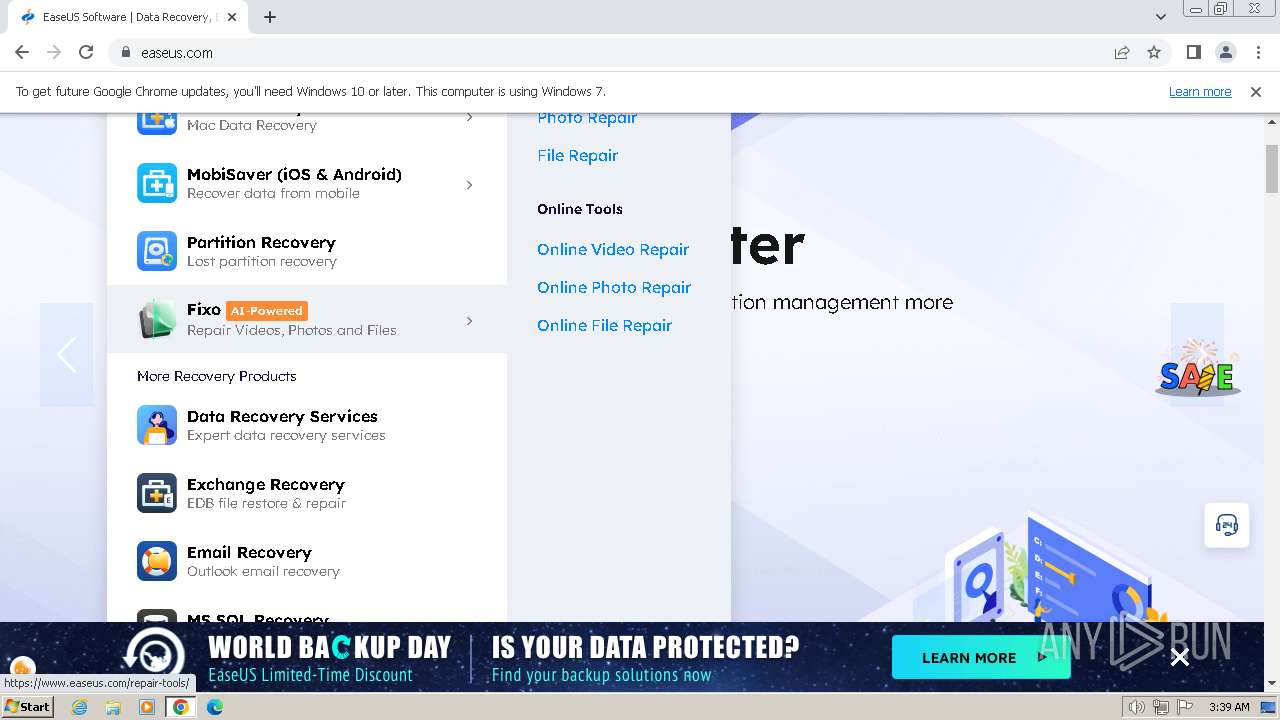Go back to previous page
This screenshot has width=1280, height=720.
(x=22, y=52)
